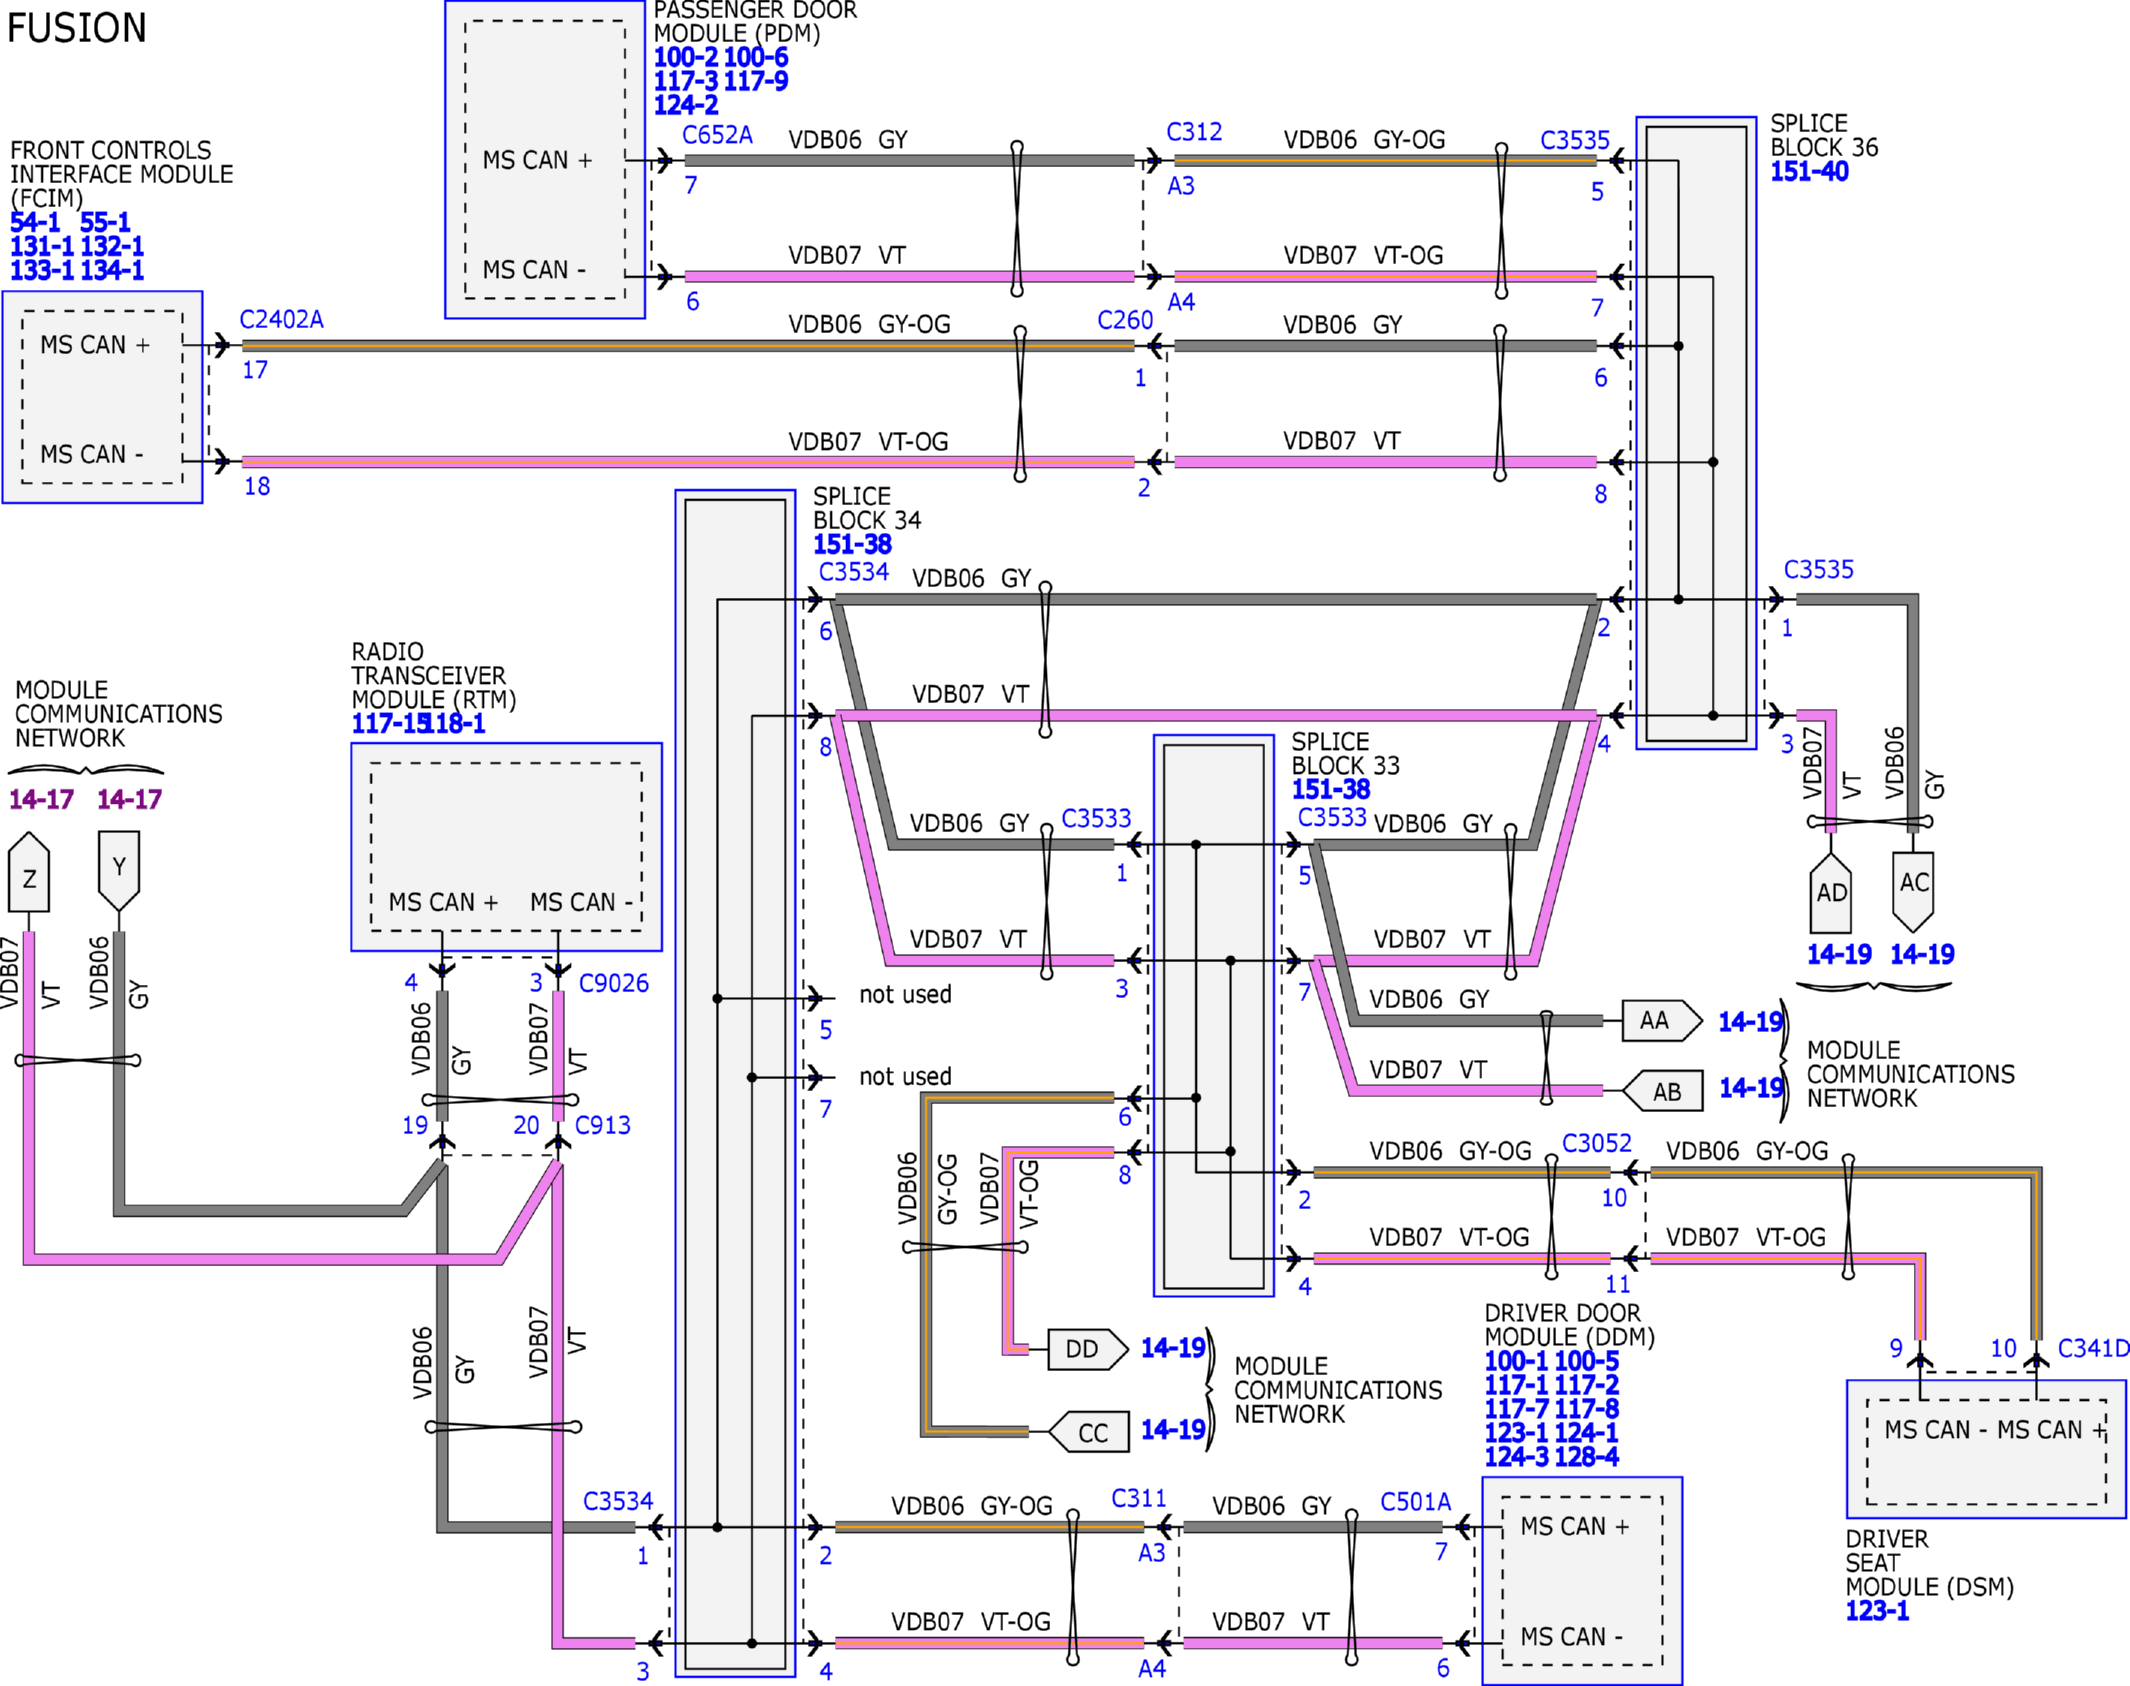Follow the 117-3 page reference
This screenshot has width=2130, height=1686.
pos(686,81)
